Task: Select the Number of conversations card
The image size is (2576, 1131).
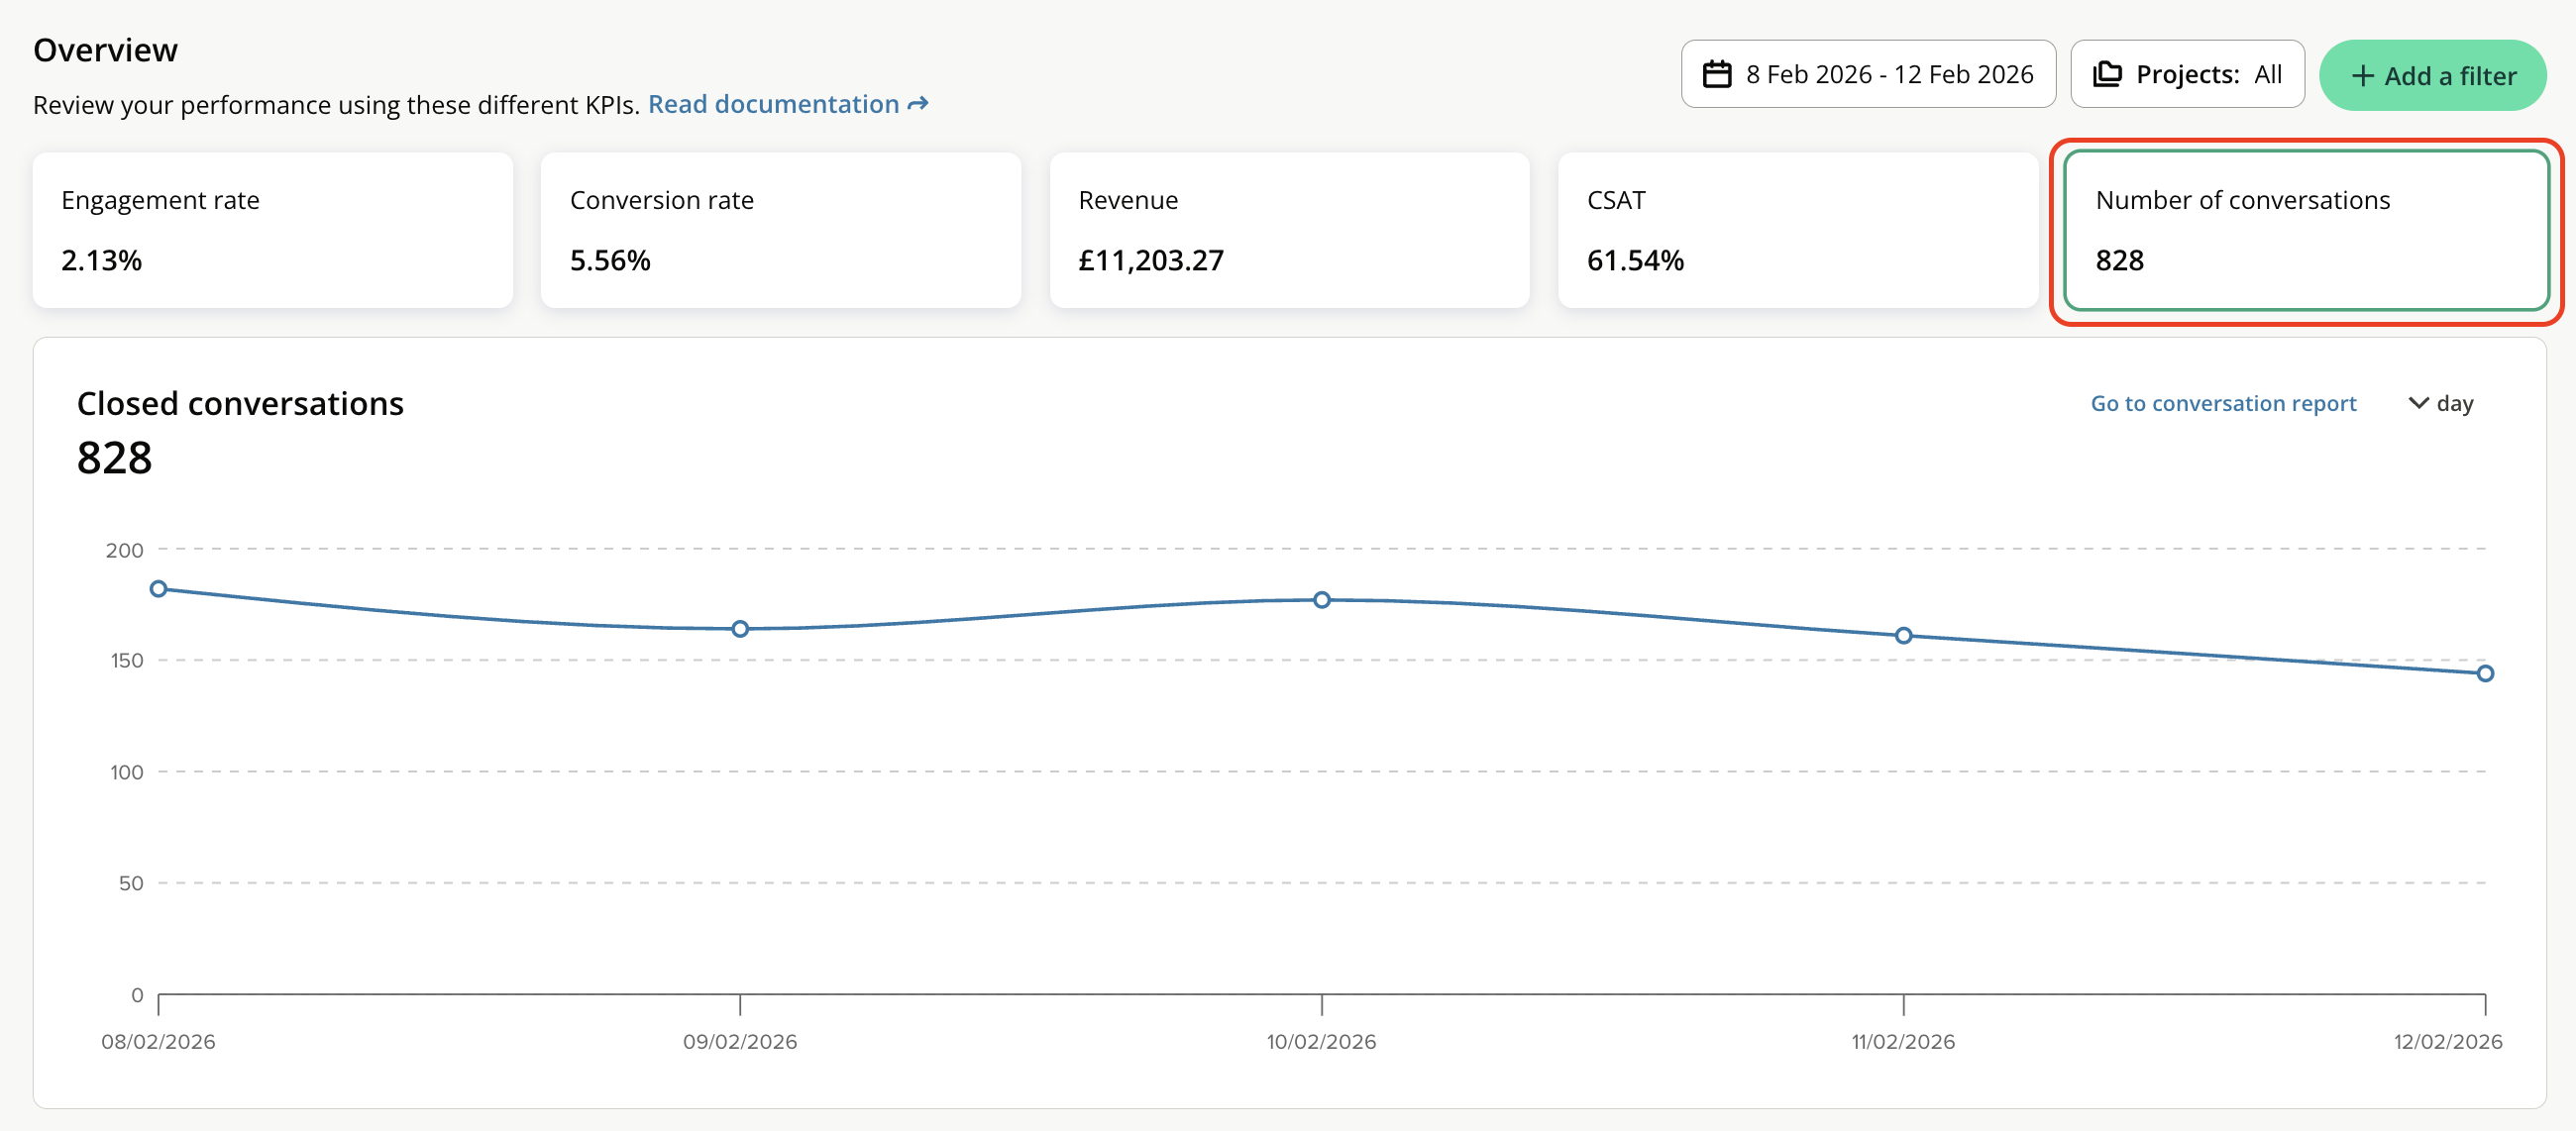Action: pos(2305,230)
